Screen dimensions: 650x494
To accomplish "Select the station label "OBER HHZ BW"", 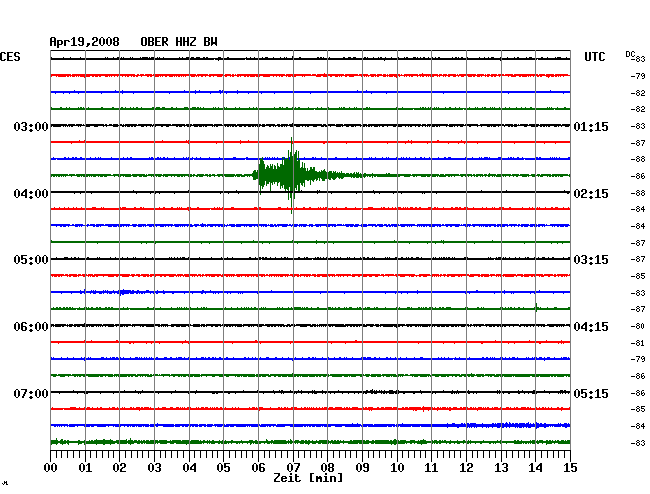I will coord(179,42).
